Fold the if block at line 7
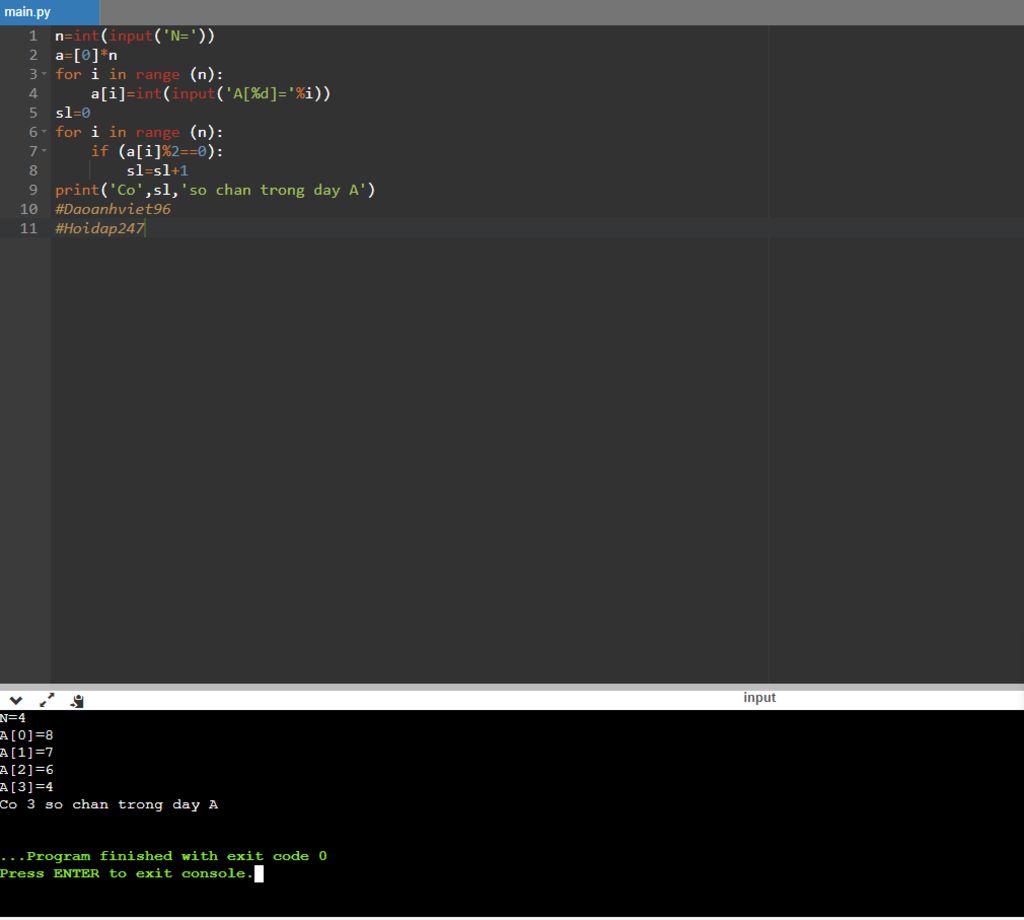Image resolution: width=1024 pixels, height=920 pixels. [45, 152]
